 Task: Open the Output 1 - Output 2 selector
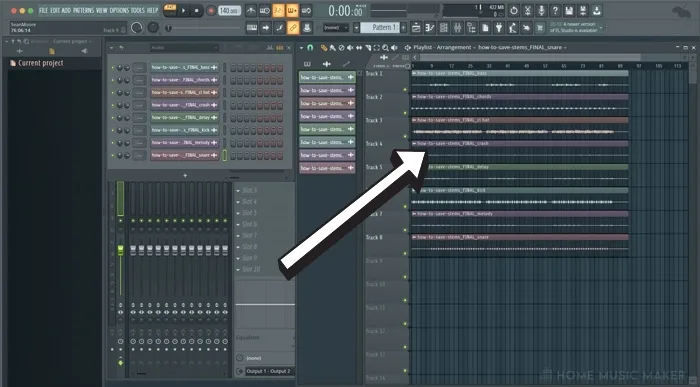(x=269, y=371)
